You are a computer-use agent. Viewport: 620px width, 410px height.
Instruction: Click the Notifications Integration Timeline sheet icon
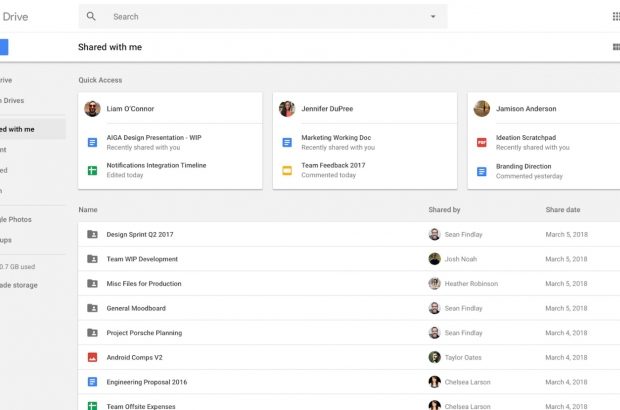tap(92, 170)
